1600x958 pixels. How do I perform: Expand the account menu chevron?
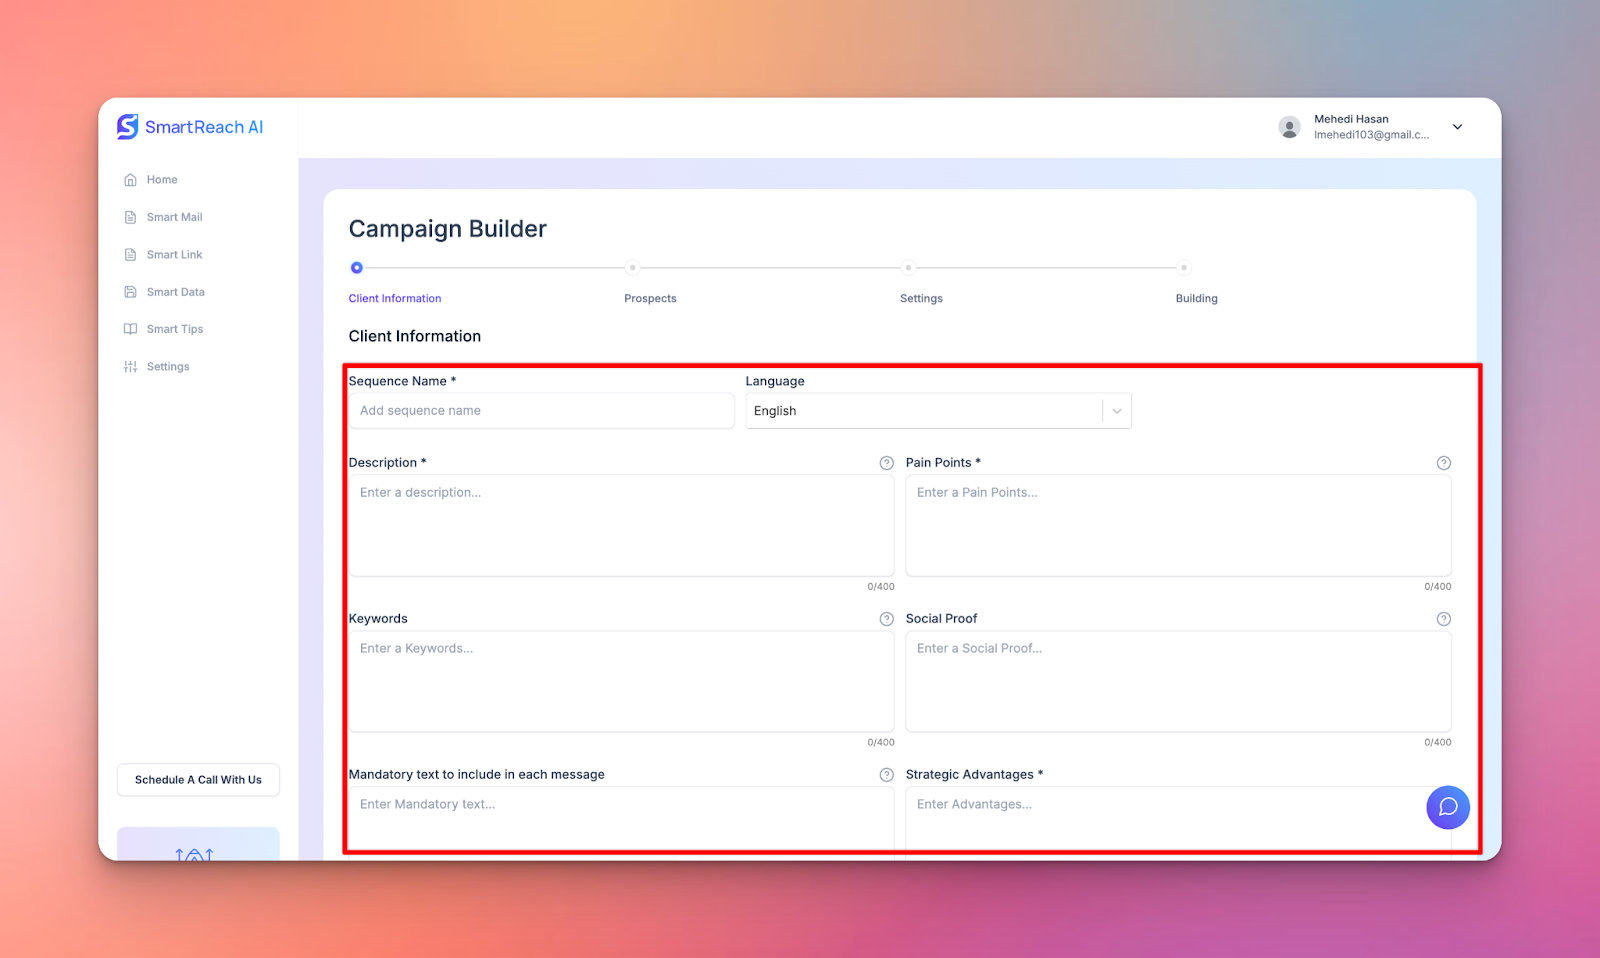[x=1457, y=127]
